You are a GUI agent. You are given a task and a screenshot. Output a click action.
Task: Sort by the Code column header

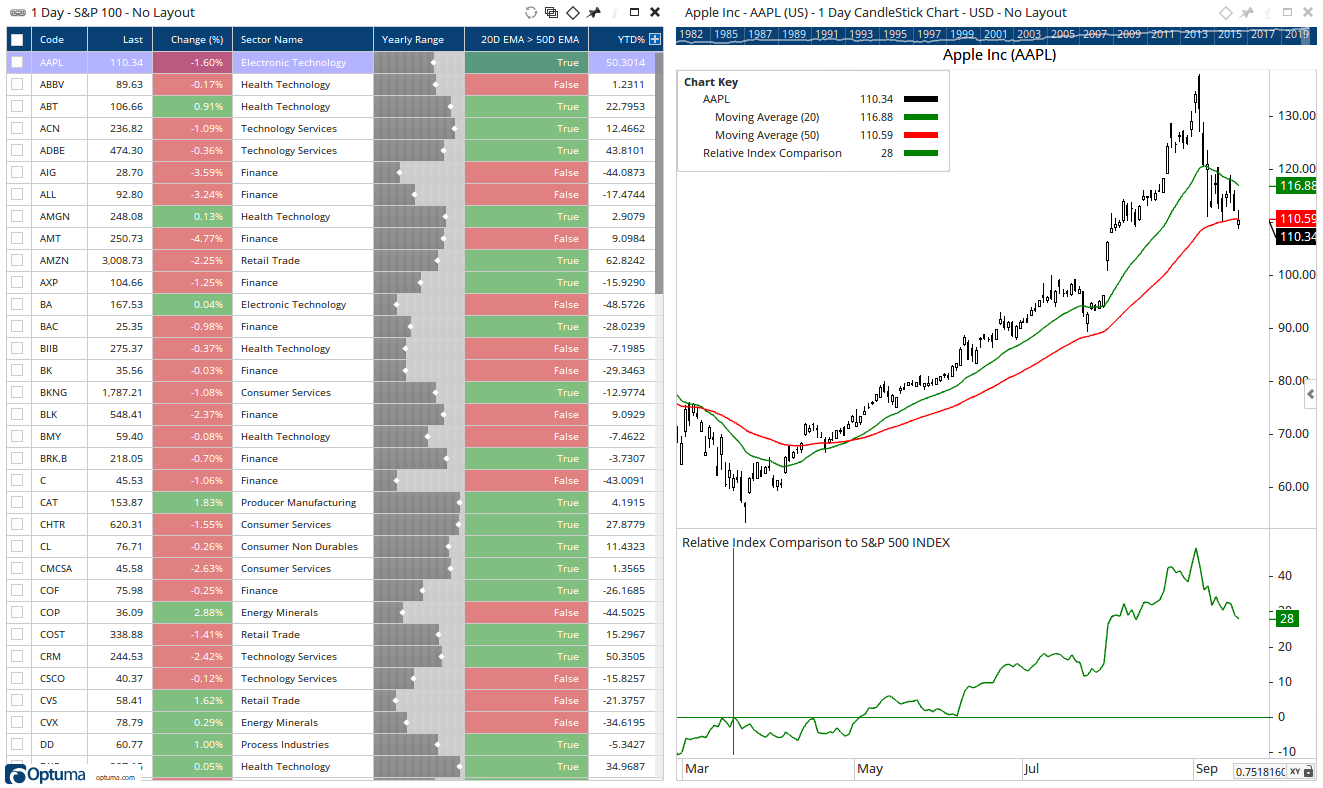point(59,40)
